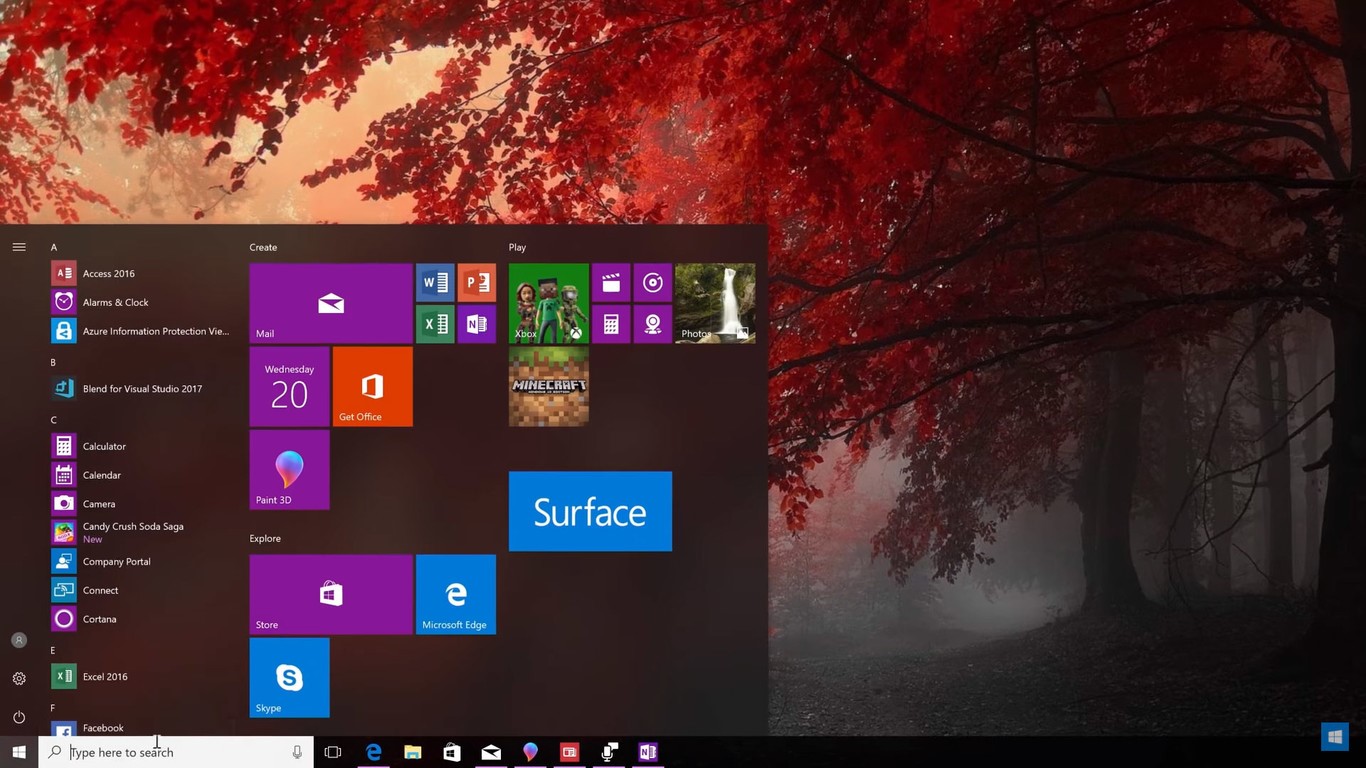Image resolution: width=1366 pixels, height=768 pixels.
Task: Open Store from the taskbar
Action: [452, 752]
